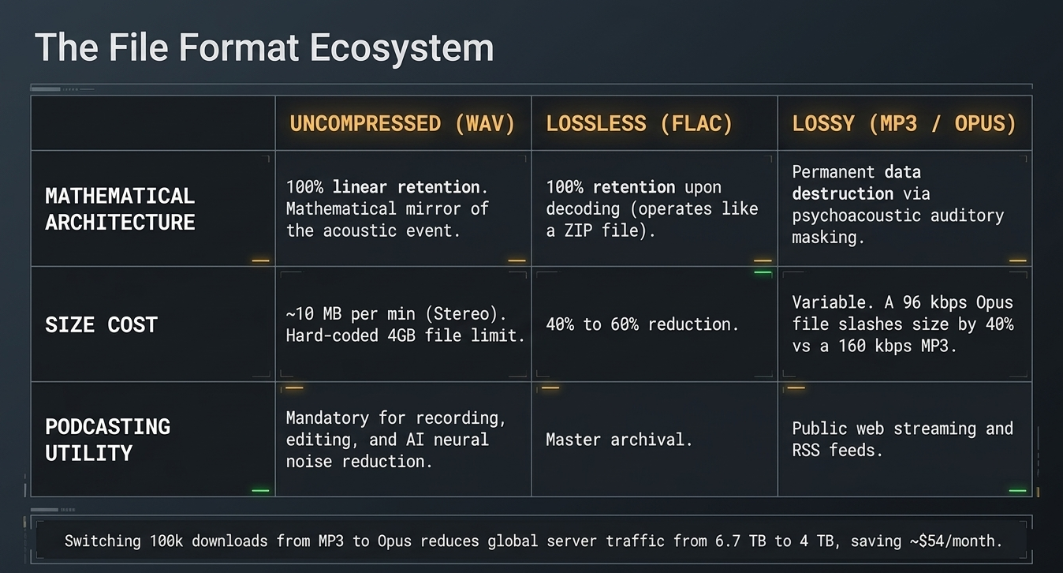Select the PODCASTING UTILITY row label
This screenshot has width=1063, height=573.
point(108,439)
